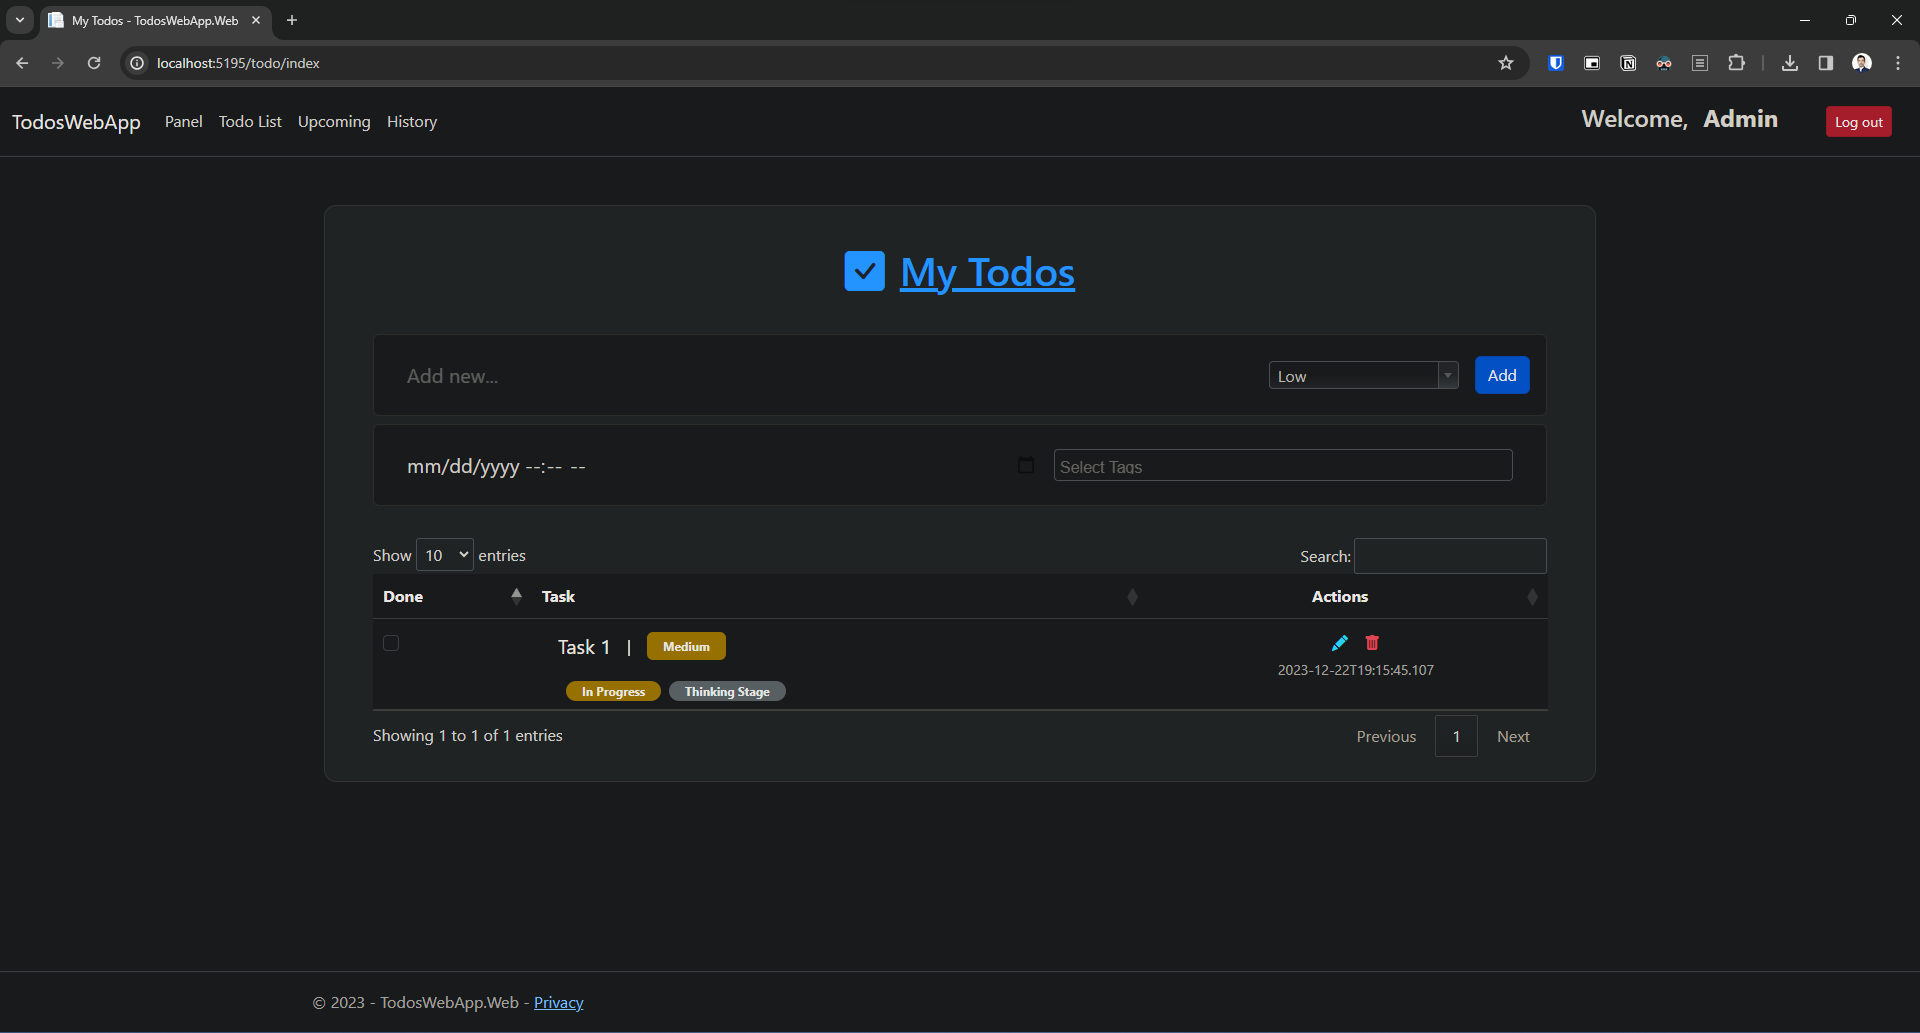This screenshot has width=1920, height=1033.
Task: Focus the Select Tags field
Action: point(1283,466)
